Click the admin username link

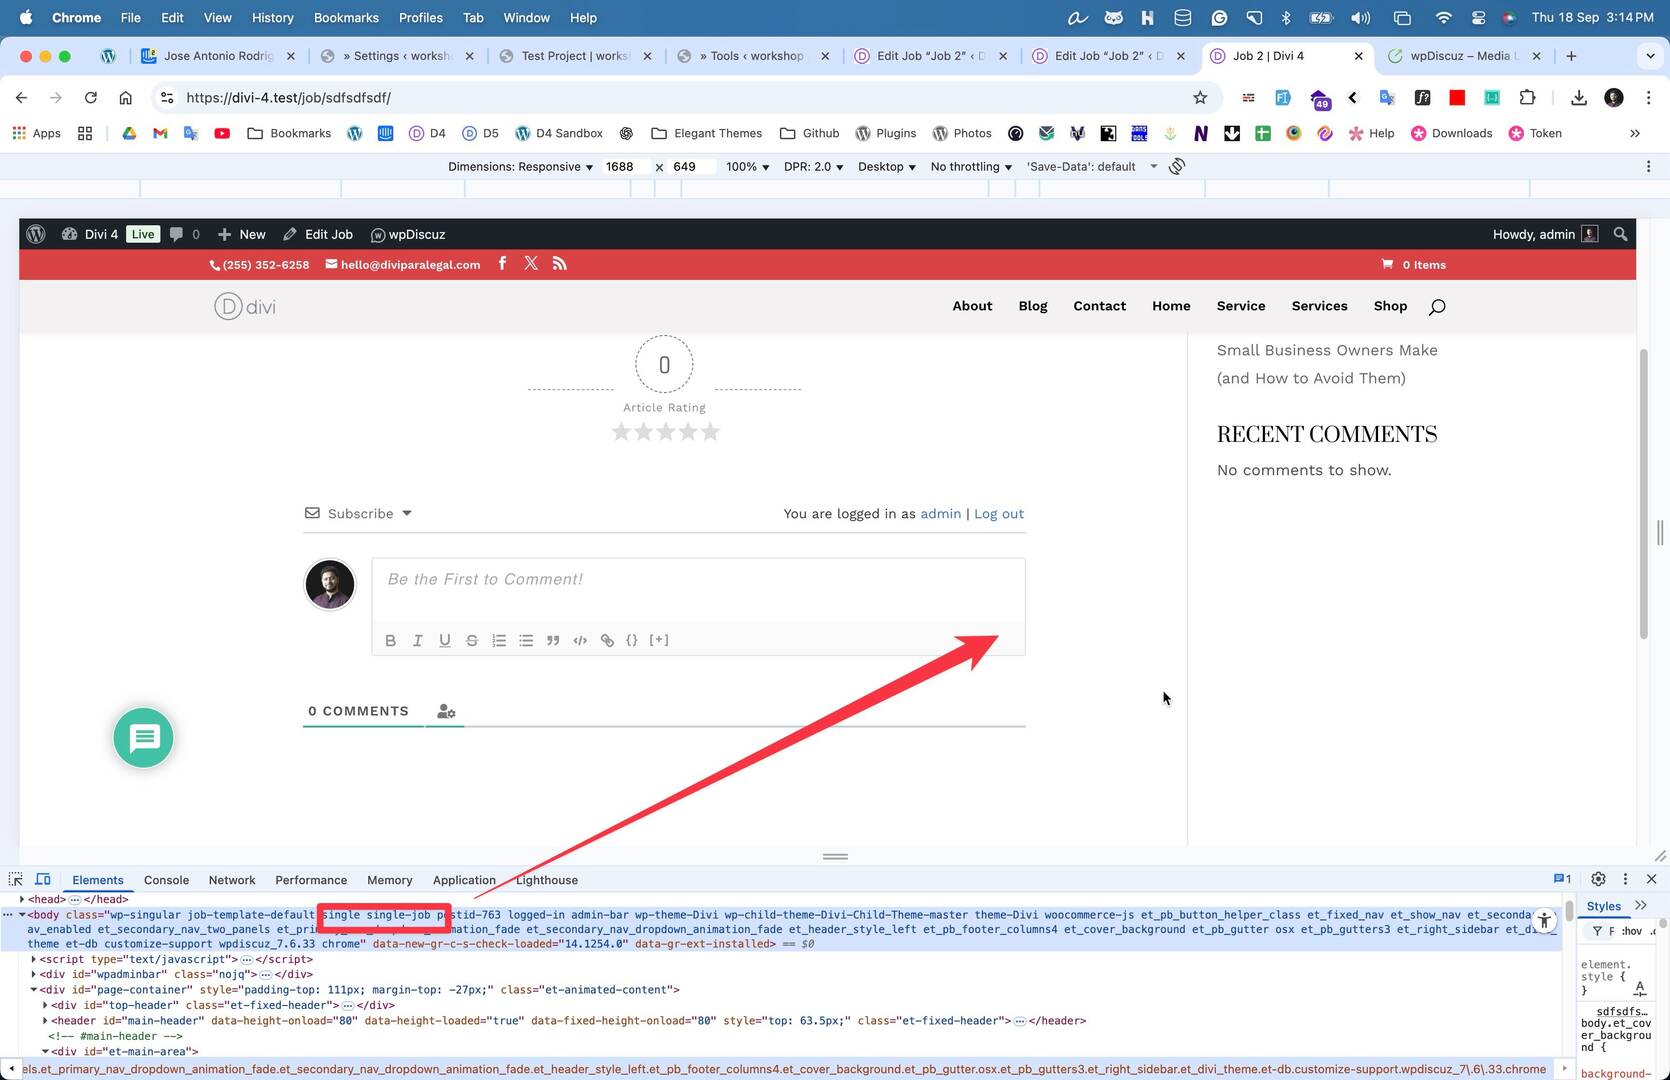point(940,514)
